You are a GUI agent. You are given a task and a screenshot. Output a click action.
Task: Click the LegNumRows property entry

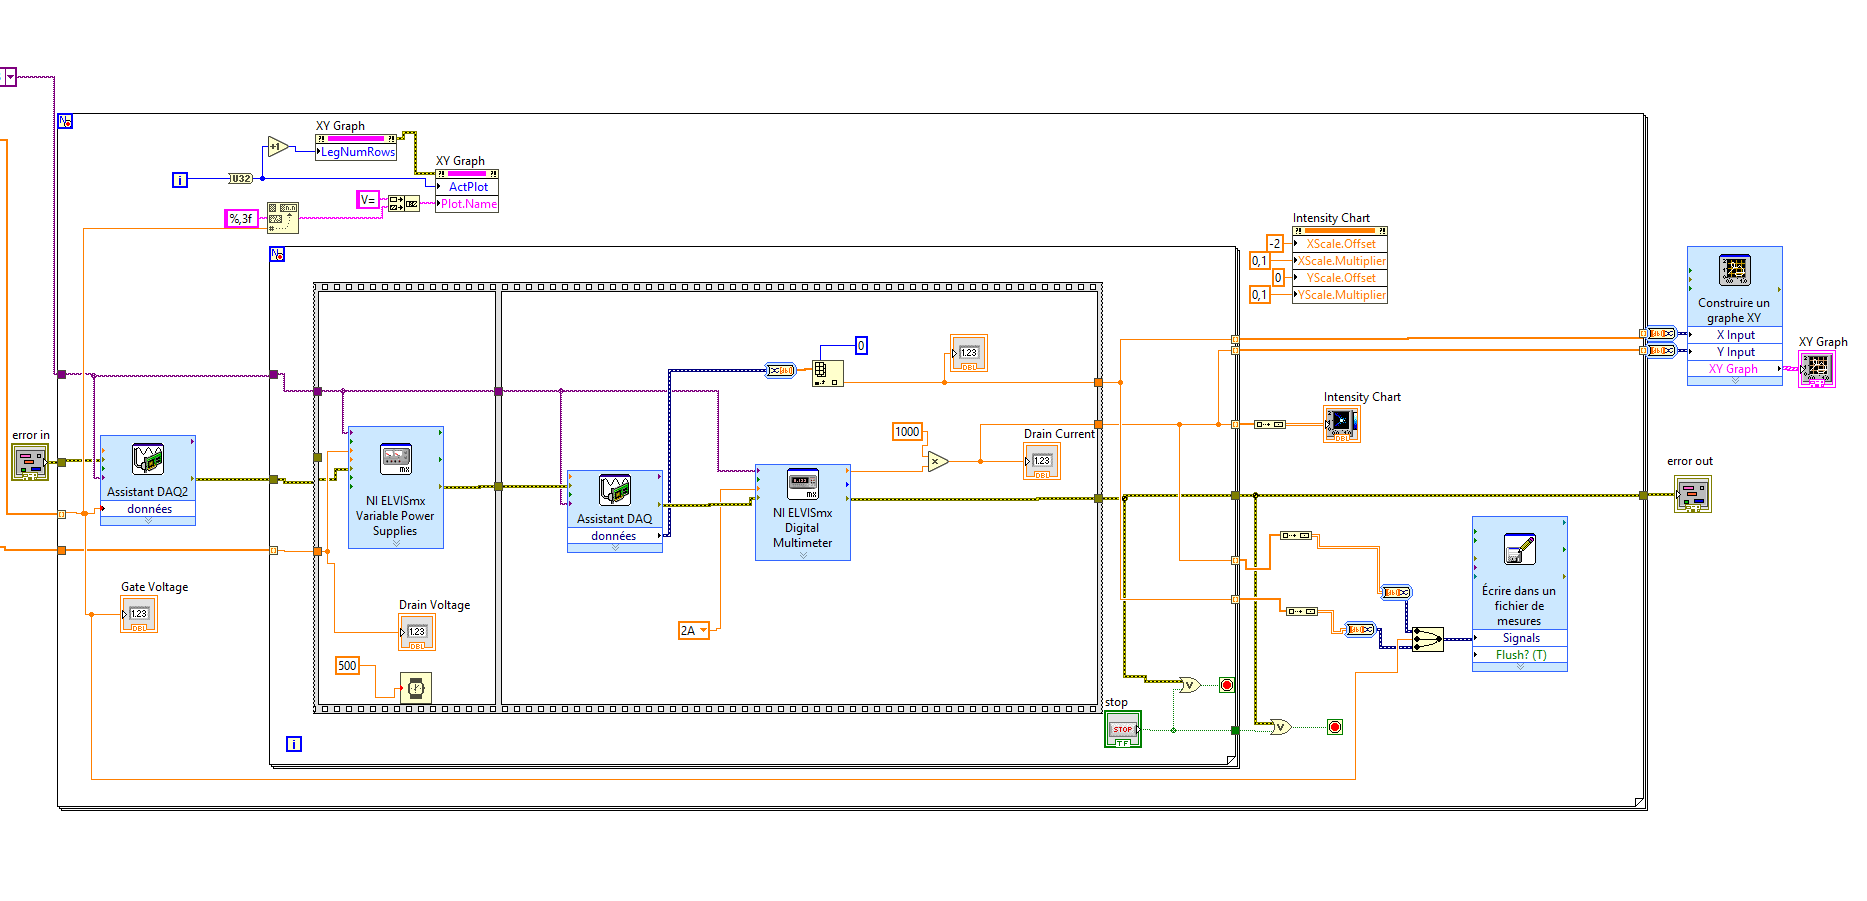tap(357, 152)
